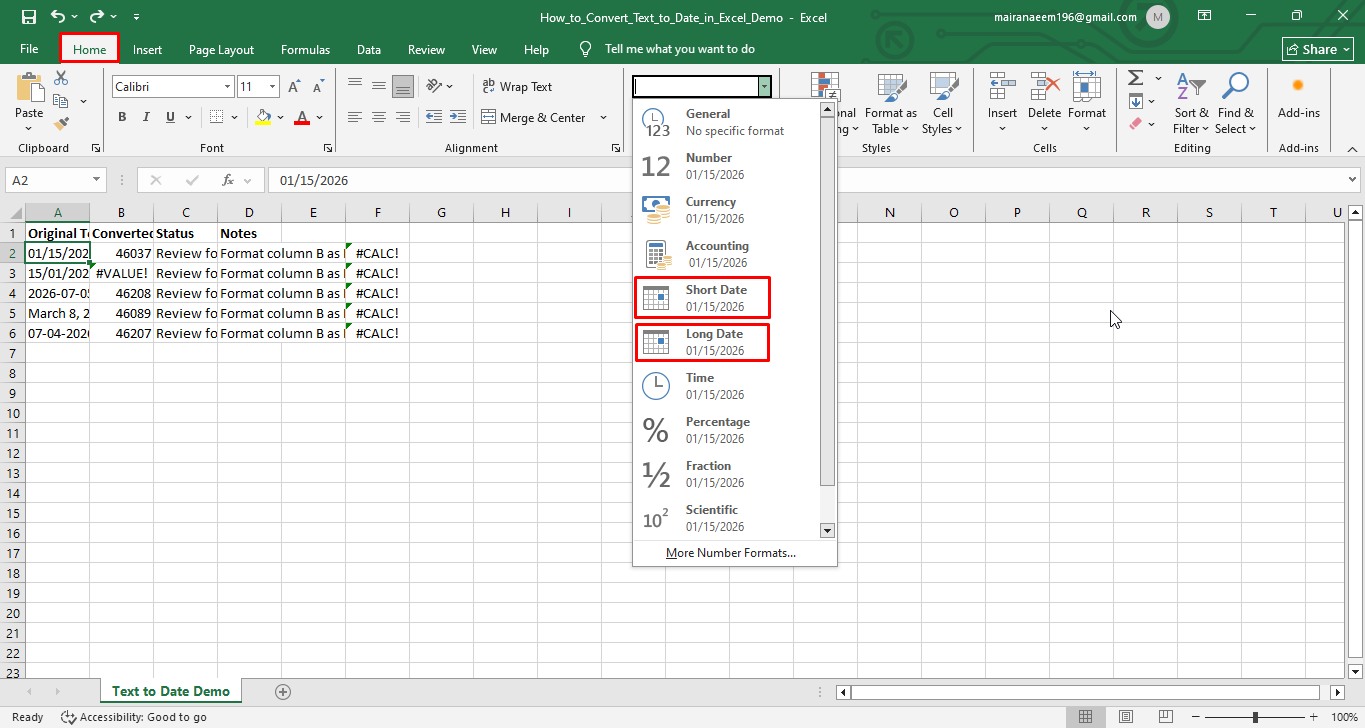This screenshot has width=1365, height=728.
Task: Save the workbook with the floppy disk icon
Action: pyautogui.click(x=28, y=17)
